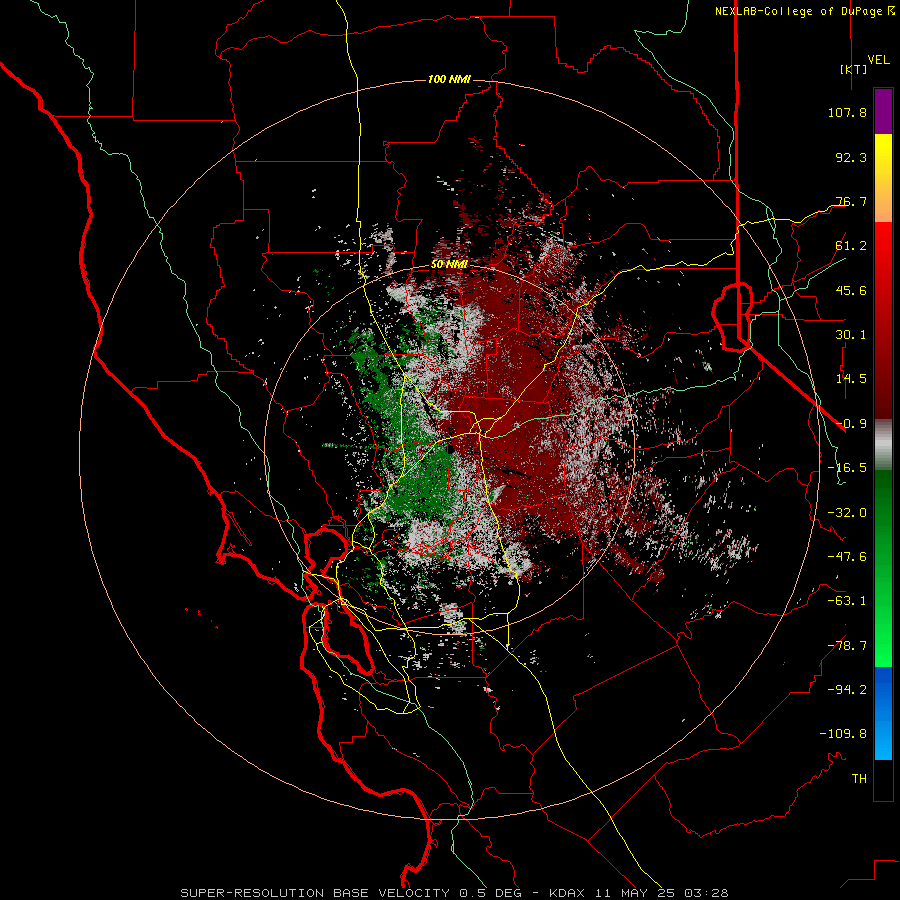
Task: Click the [KT] units label
Action: tap(854, 69)
